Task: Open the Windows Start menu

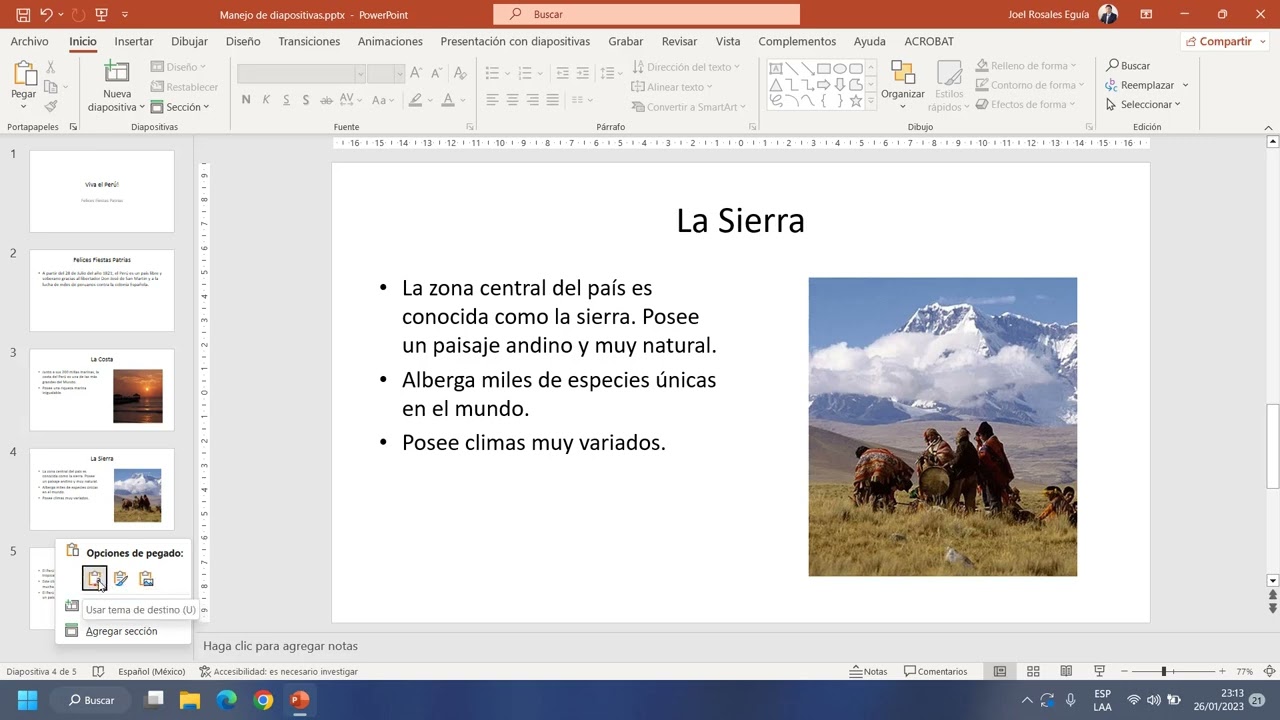Action: pyautogui.click(x=27, y=700)
